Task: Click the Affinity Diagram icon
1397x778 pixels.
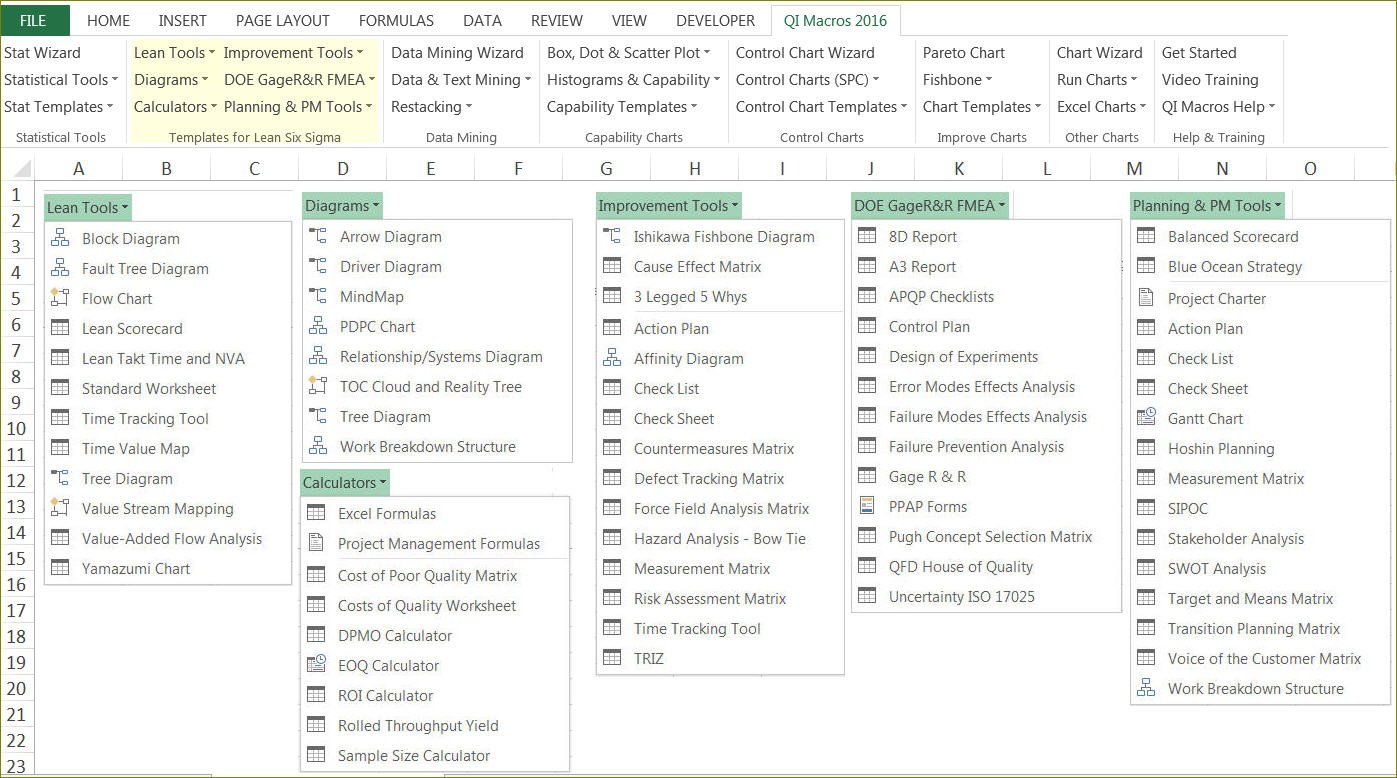Action: pyautogui.click(x=612, y=358)
